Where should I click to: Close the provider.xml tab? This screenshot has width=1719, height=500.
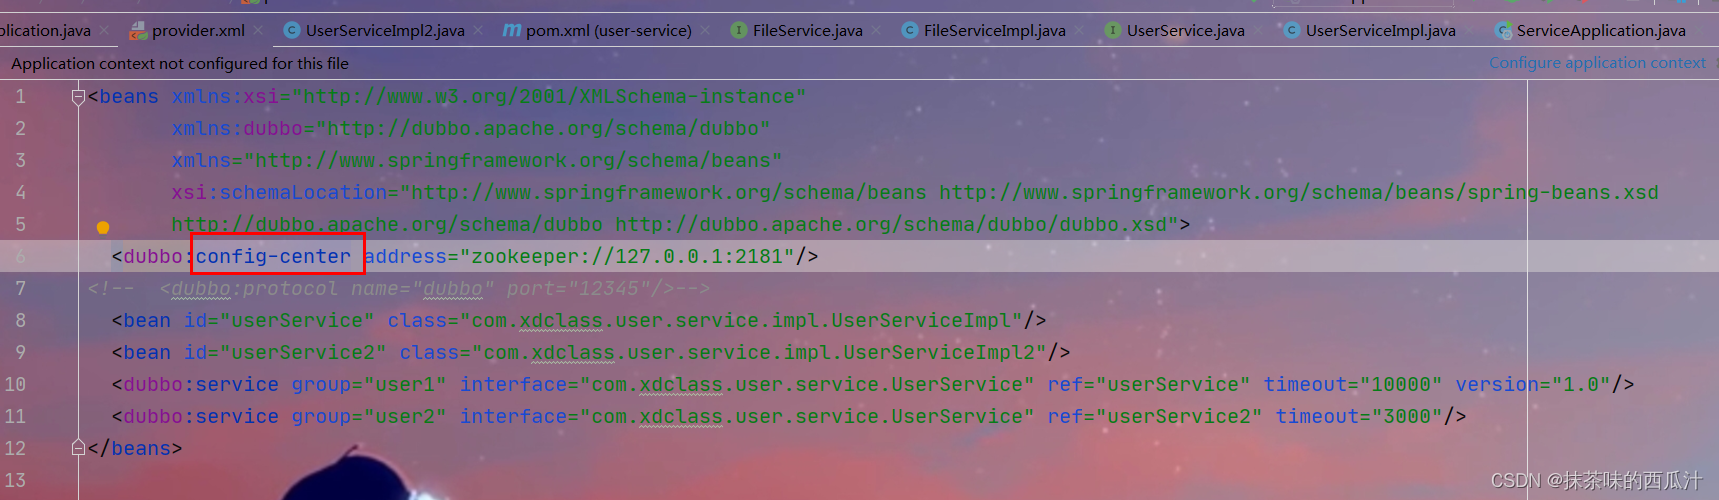[259, 31]
